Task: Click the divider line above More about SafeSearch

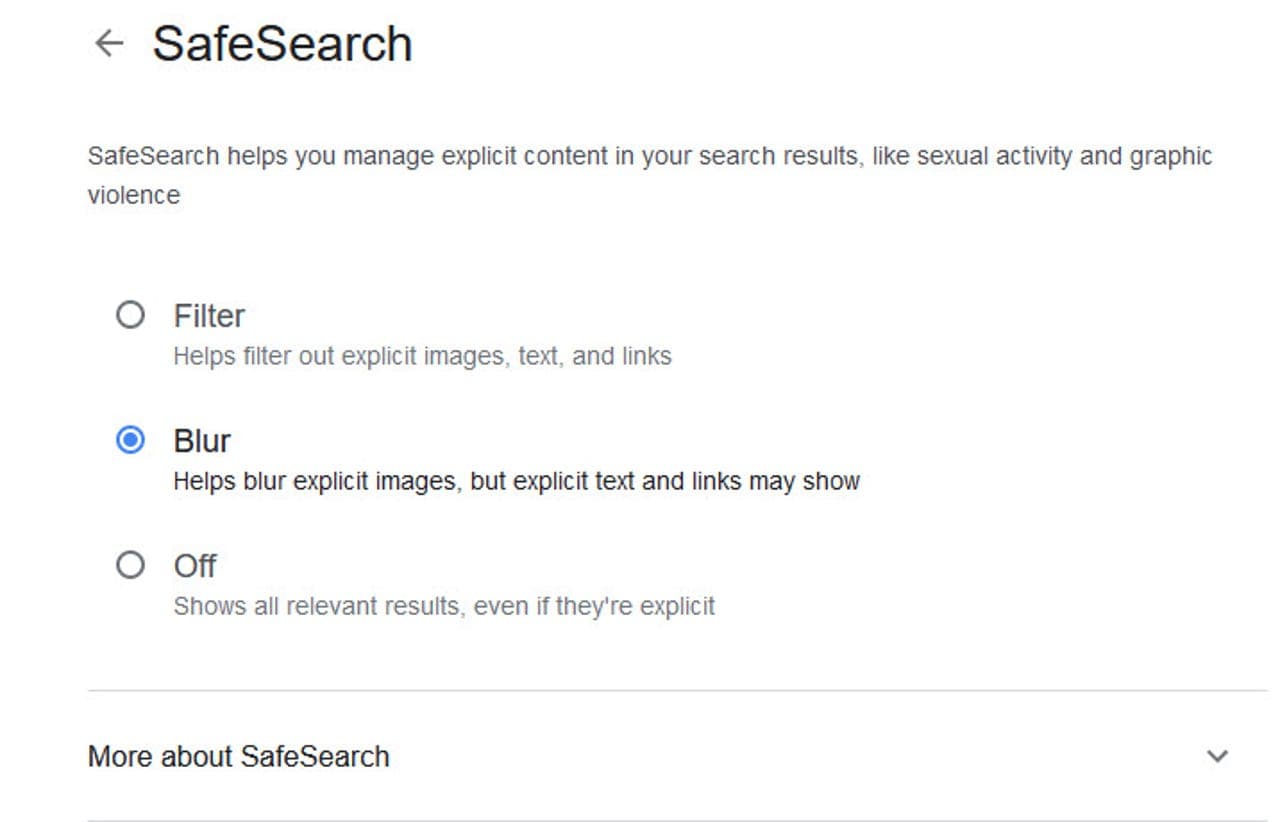Action: pyautogui.click(x=676, y=690)
